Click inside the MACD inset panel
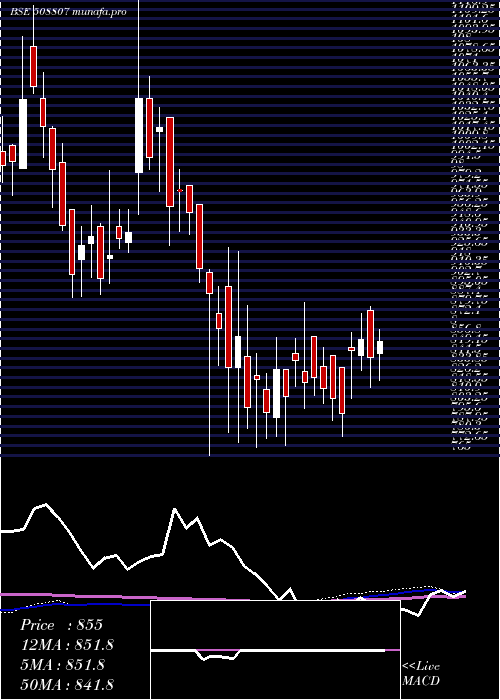500x700 pixels. pyautogui.click(x=275, y=650)
